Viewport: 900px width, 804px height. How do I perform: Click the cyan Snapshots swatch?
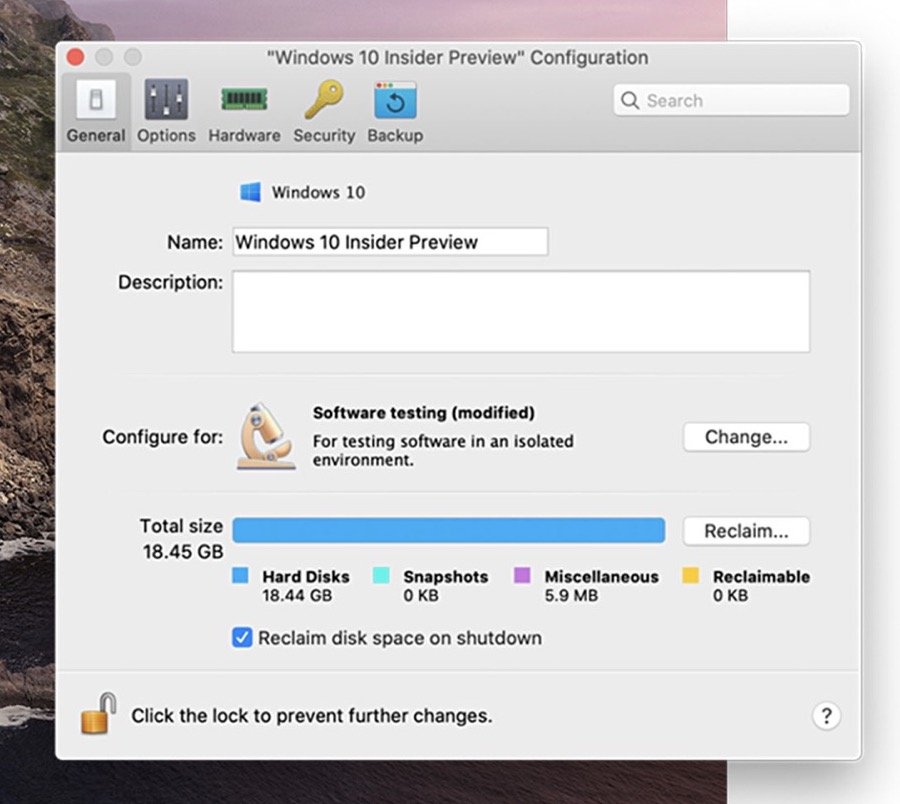[381, 575]
